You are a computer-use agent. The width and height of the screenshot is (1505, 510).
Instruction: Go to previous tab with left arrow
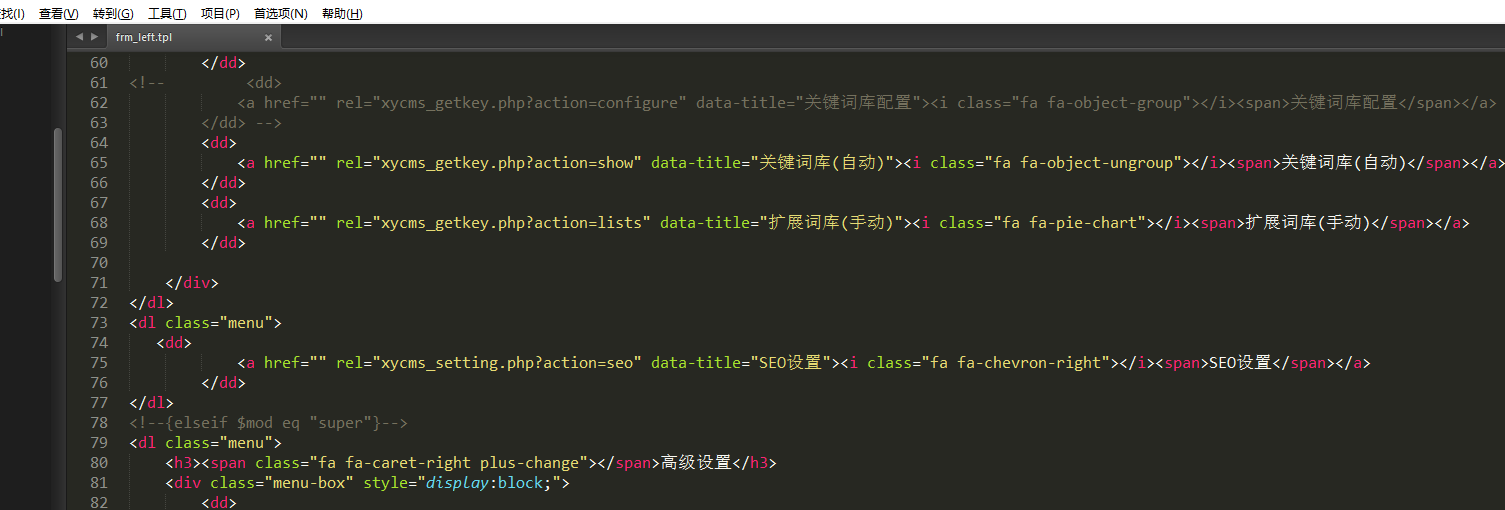pos(79,37)
